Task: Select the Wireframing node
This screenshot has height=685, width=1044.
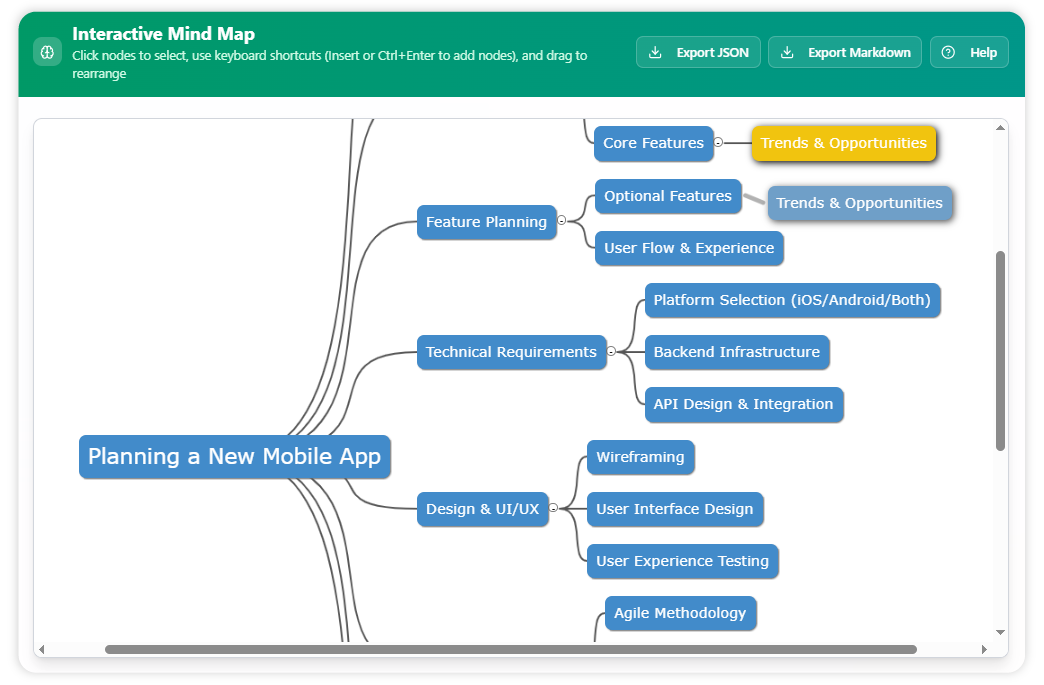Action: click(x=640, y=457)
